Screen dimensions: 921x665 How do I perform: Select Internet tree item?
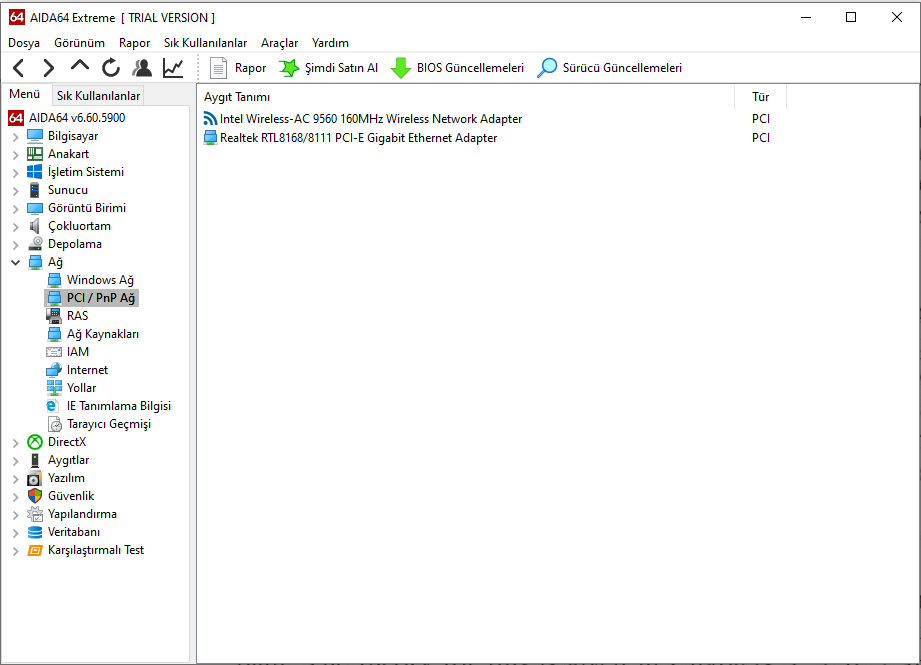pyautogui.click(x=88, y=370)
